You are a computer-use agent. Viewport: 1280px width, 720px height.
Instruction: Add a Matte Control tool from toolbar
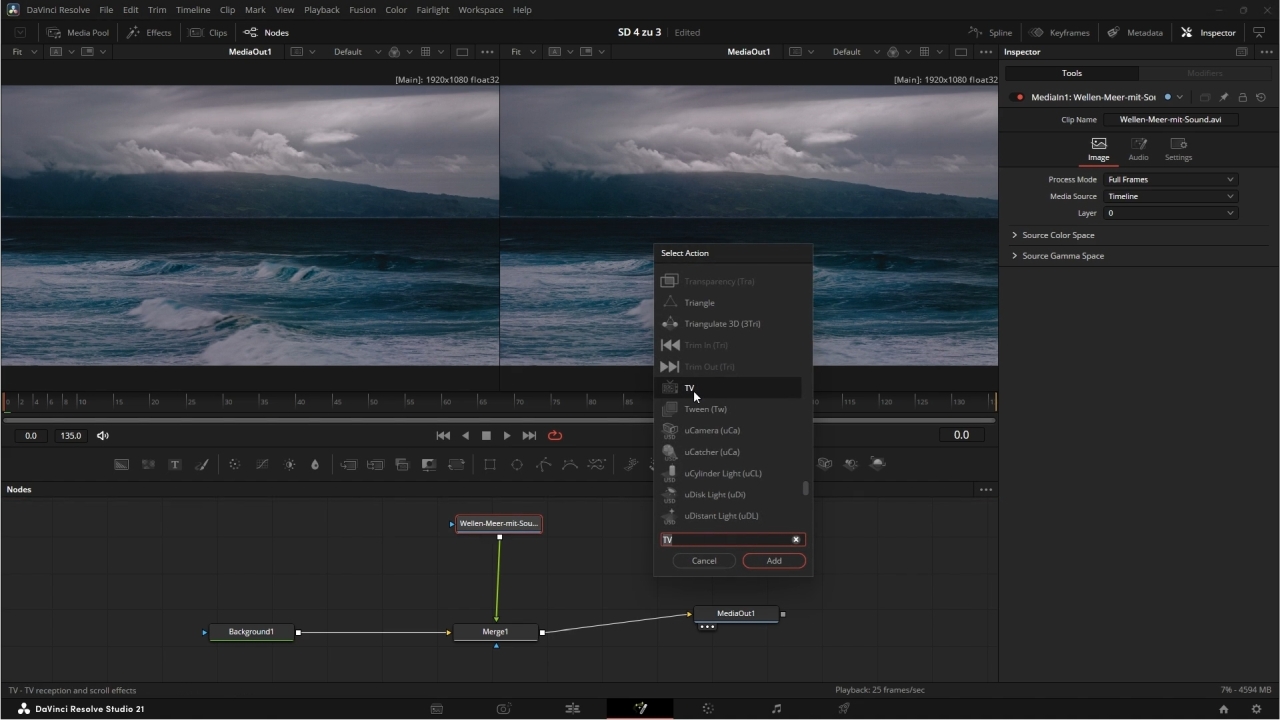pos(429,464)
